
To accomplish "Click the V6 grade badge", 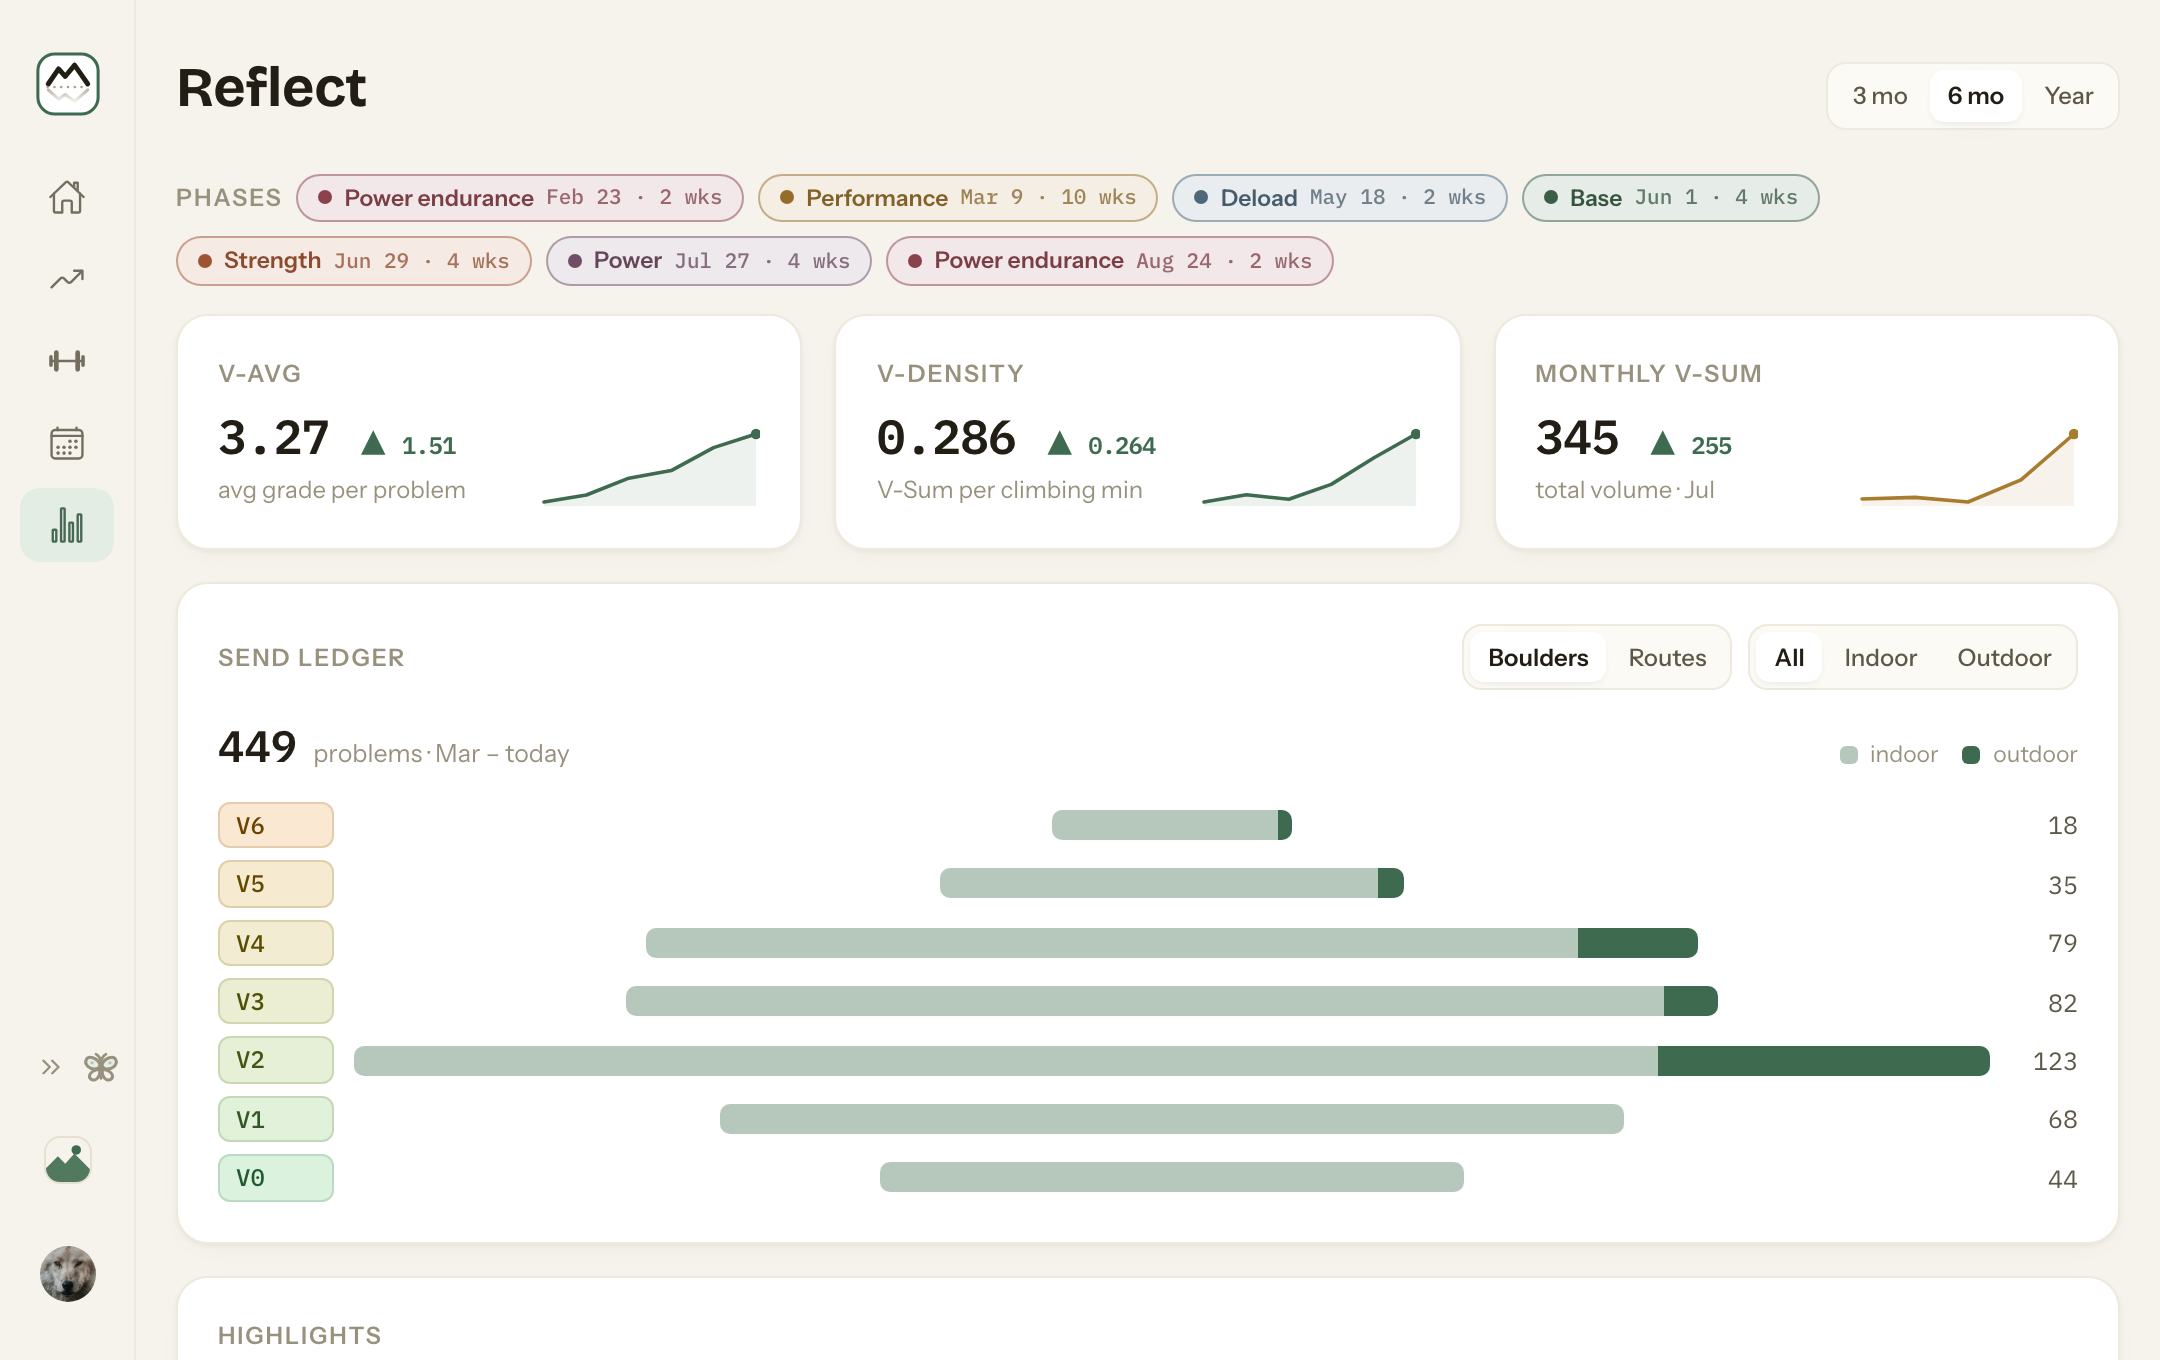I will click(x=276, y=825).
